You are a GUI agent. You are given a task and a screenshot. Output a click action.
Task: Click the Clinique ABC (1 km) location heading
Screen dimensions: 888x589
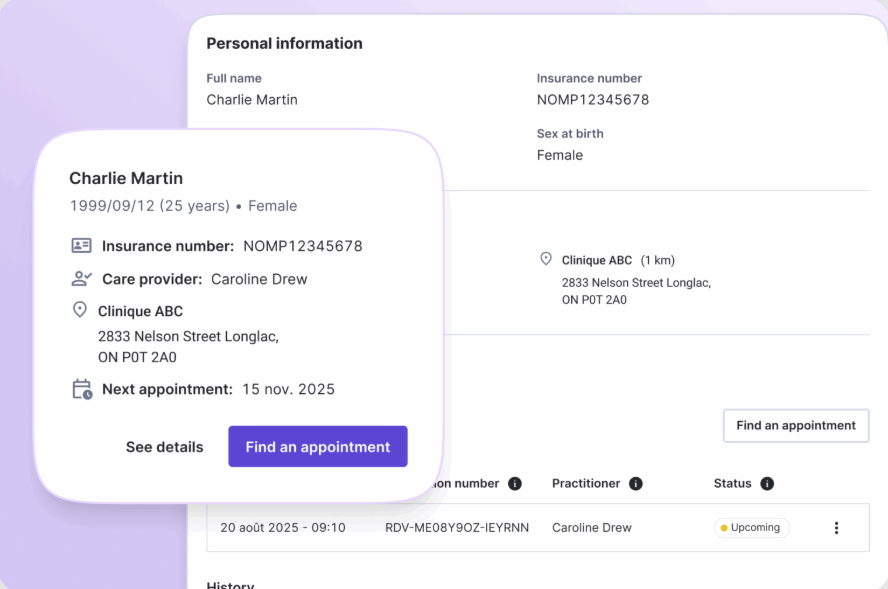coord(618,261)
